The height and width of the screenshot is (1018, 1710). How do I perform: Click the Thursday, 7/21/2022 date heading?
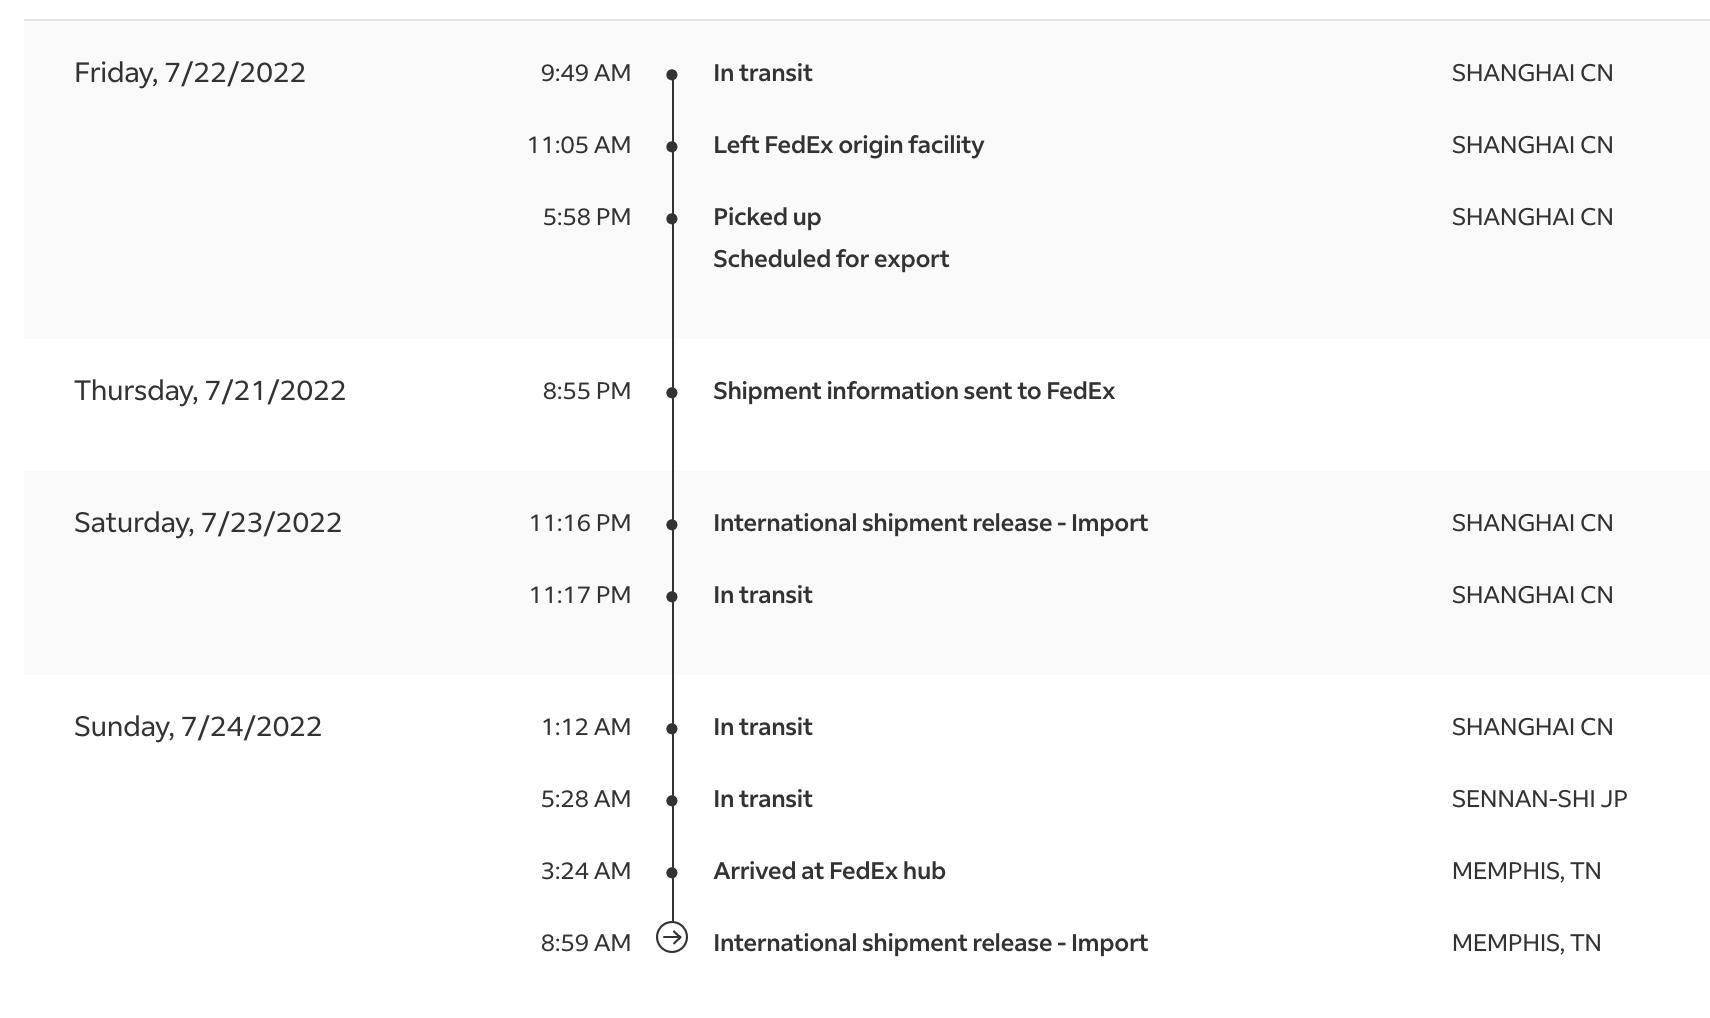[x=210, y=391]
